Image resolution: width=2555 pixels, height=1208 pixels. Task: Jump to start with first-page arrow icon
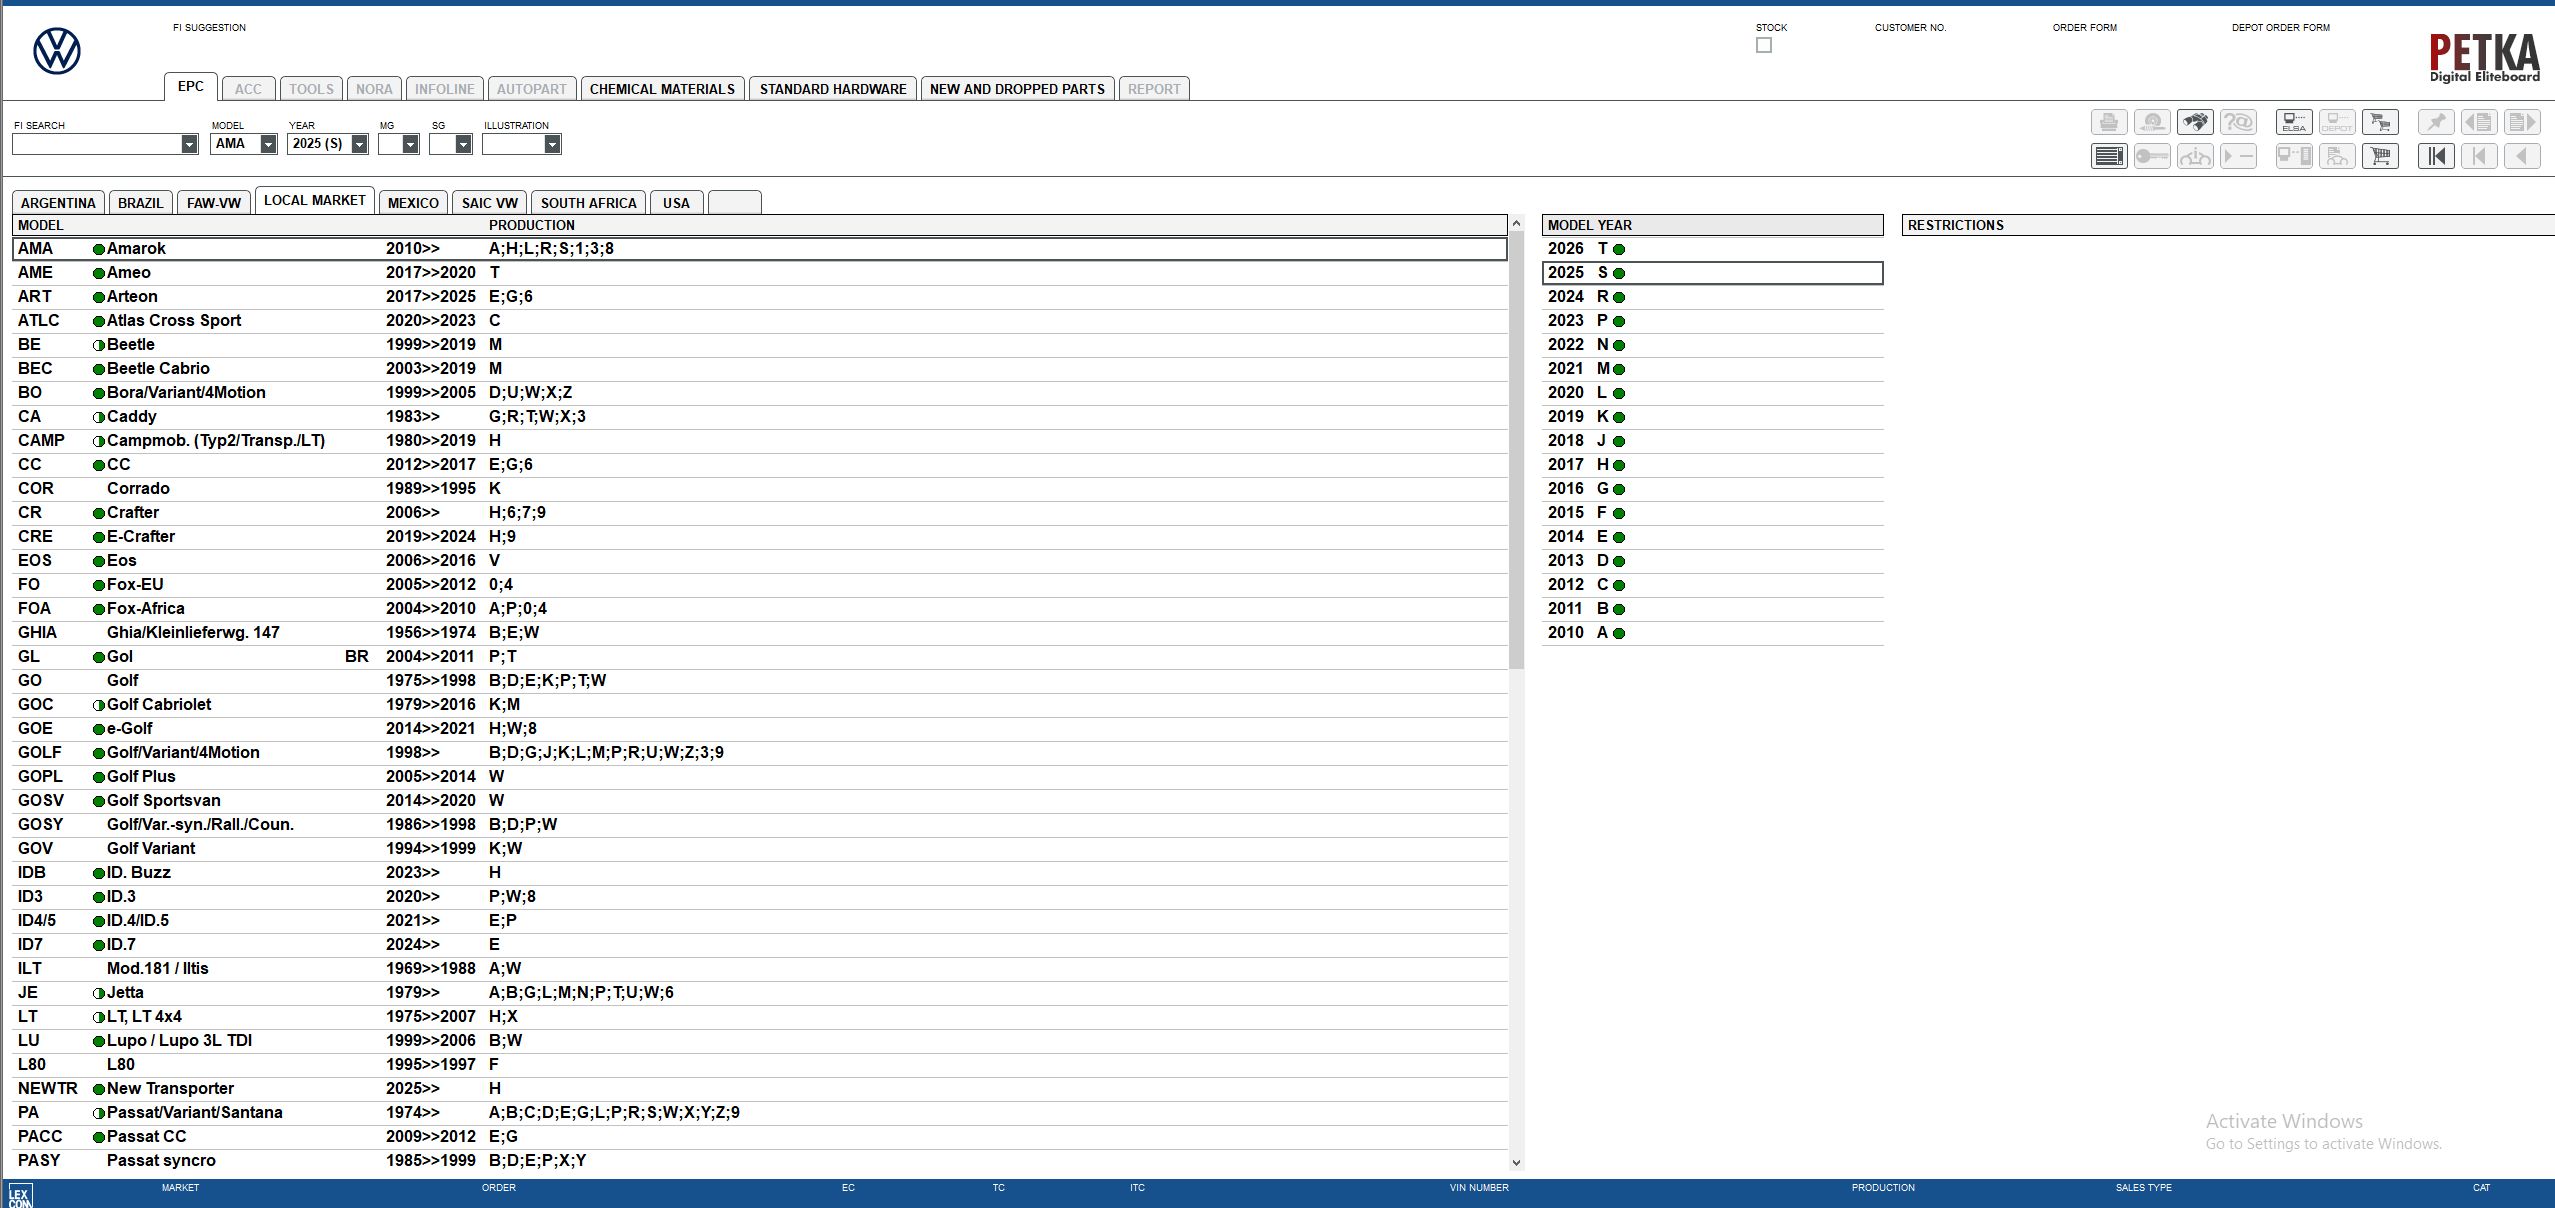[2436, 156]
